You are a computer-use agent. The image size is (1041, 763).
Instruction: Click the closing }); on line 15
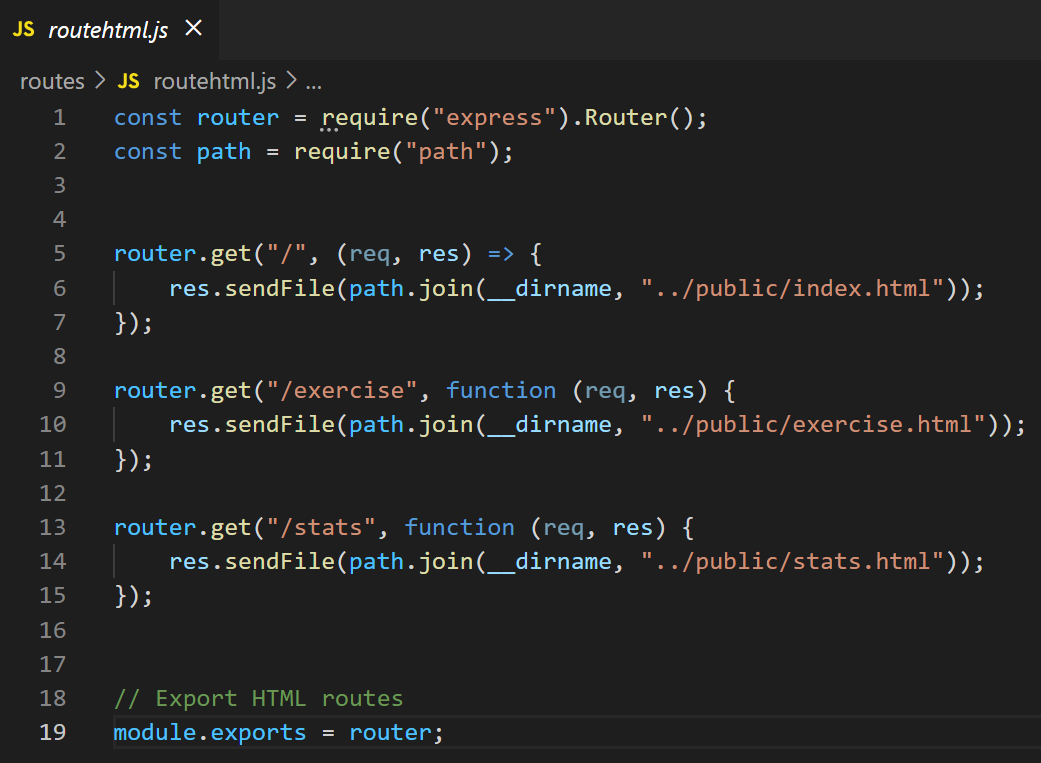(133, 596)
